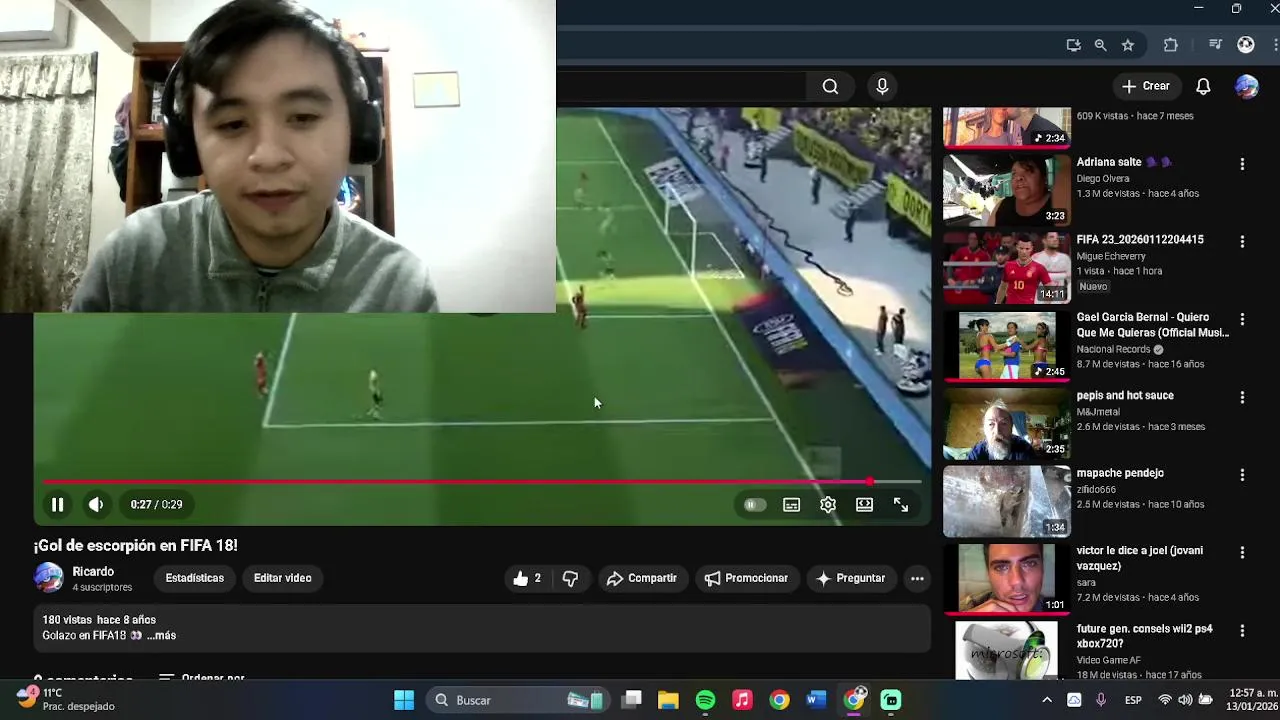Click the YouTube search magnifier button

pyautogui.click(x=830, y=86)
